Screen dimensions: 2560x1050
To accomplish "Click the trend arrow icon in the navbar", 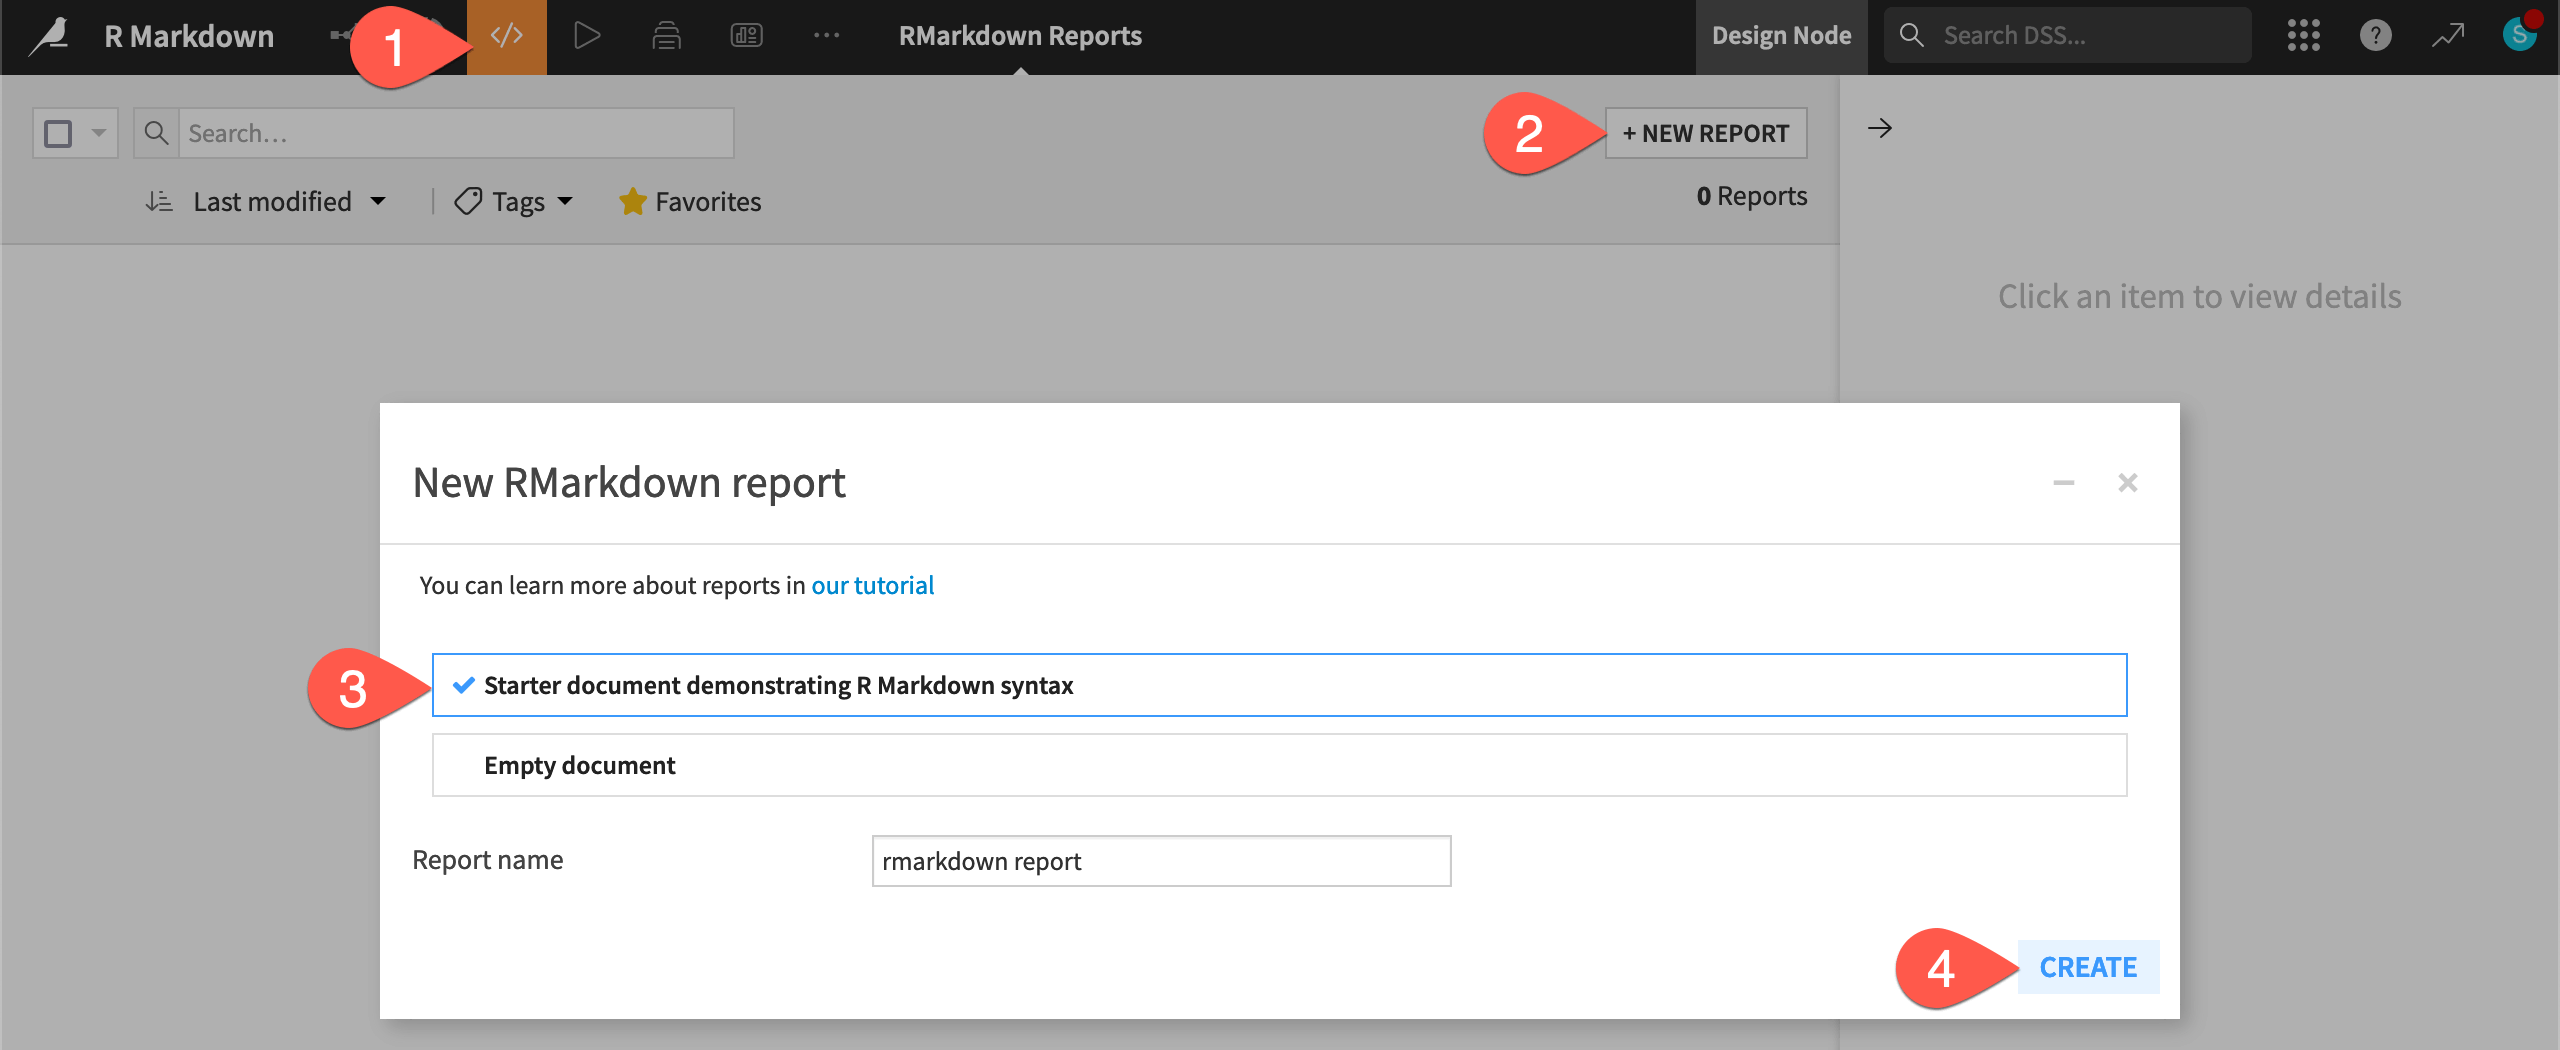I will click(2448, 35).
